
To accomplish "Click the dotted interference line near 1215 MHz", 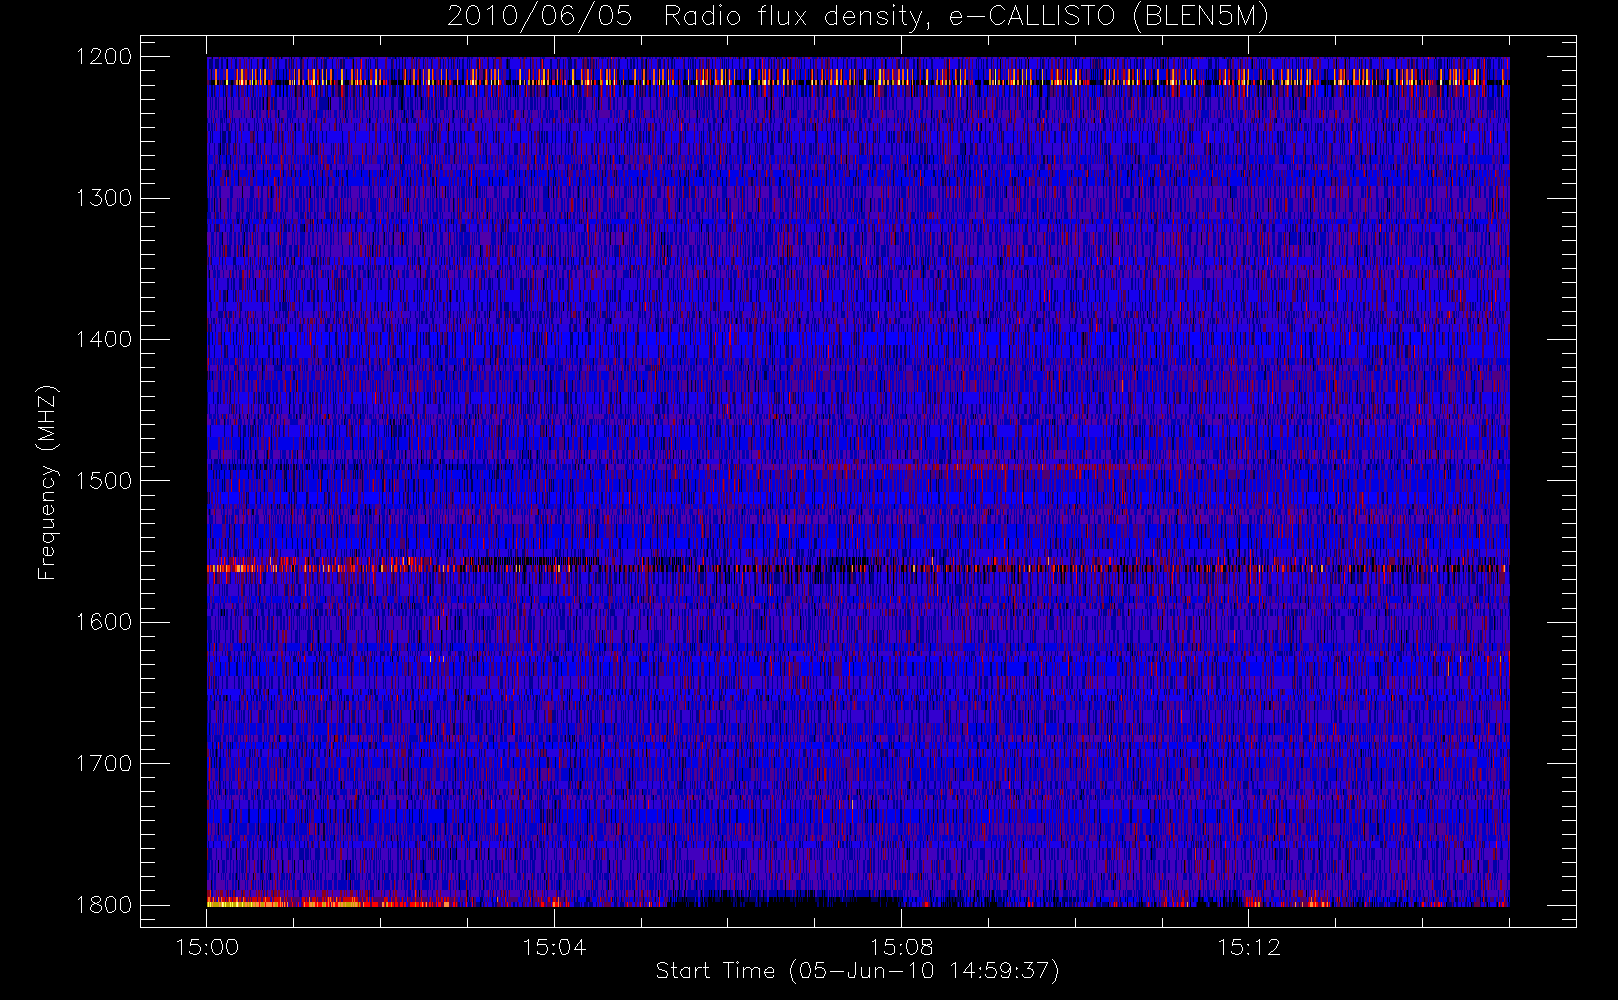I will pos(857,77).
